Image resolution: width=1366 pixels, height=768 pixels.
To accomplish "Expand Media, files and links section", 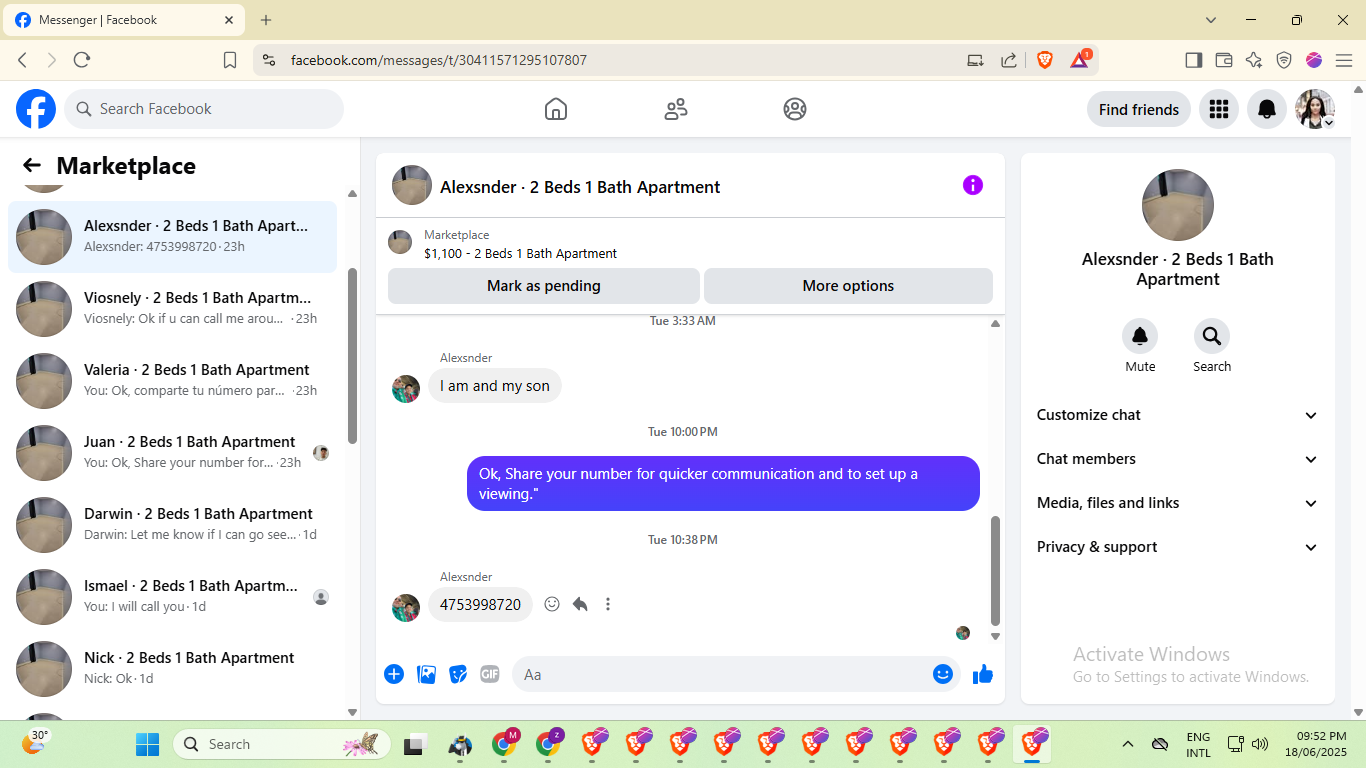I will 1178,503.
